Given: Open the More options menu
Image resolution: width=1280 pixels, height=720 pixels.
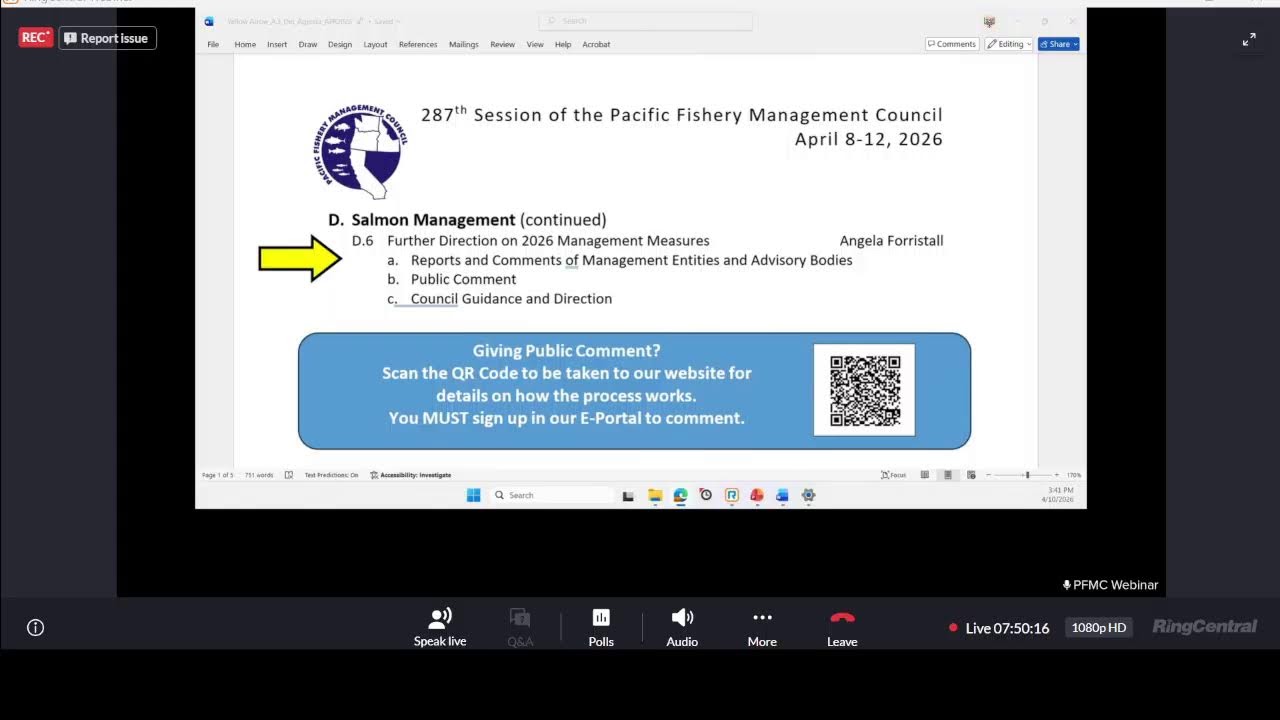Looking at the screenshot, I should pyautogui.click(x=762, y=627).
